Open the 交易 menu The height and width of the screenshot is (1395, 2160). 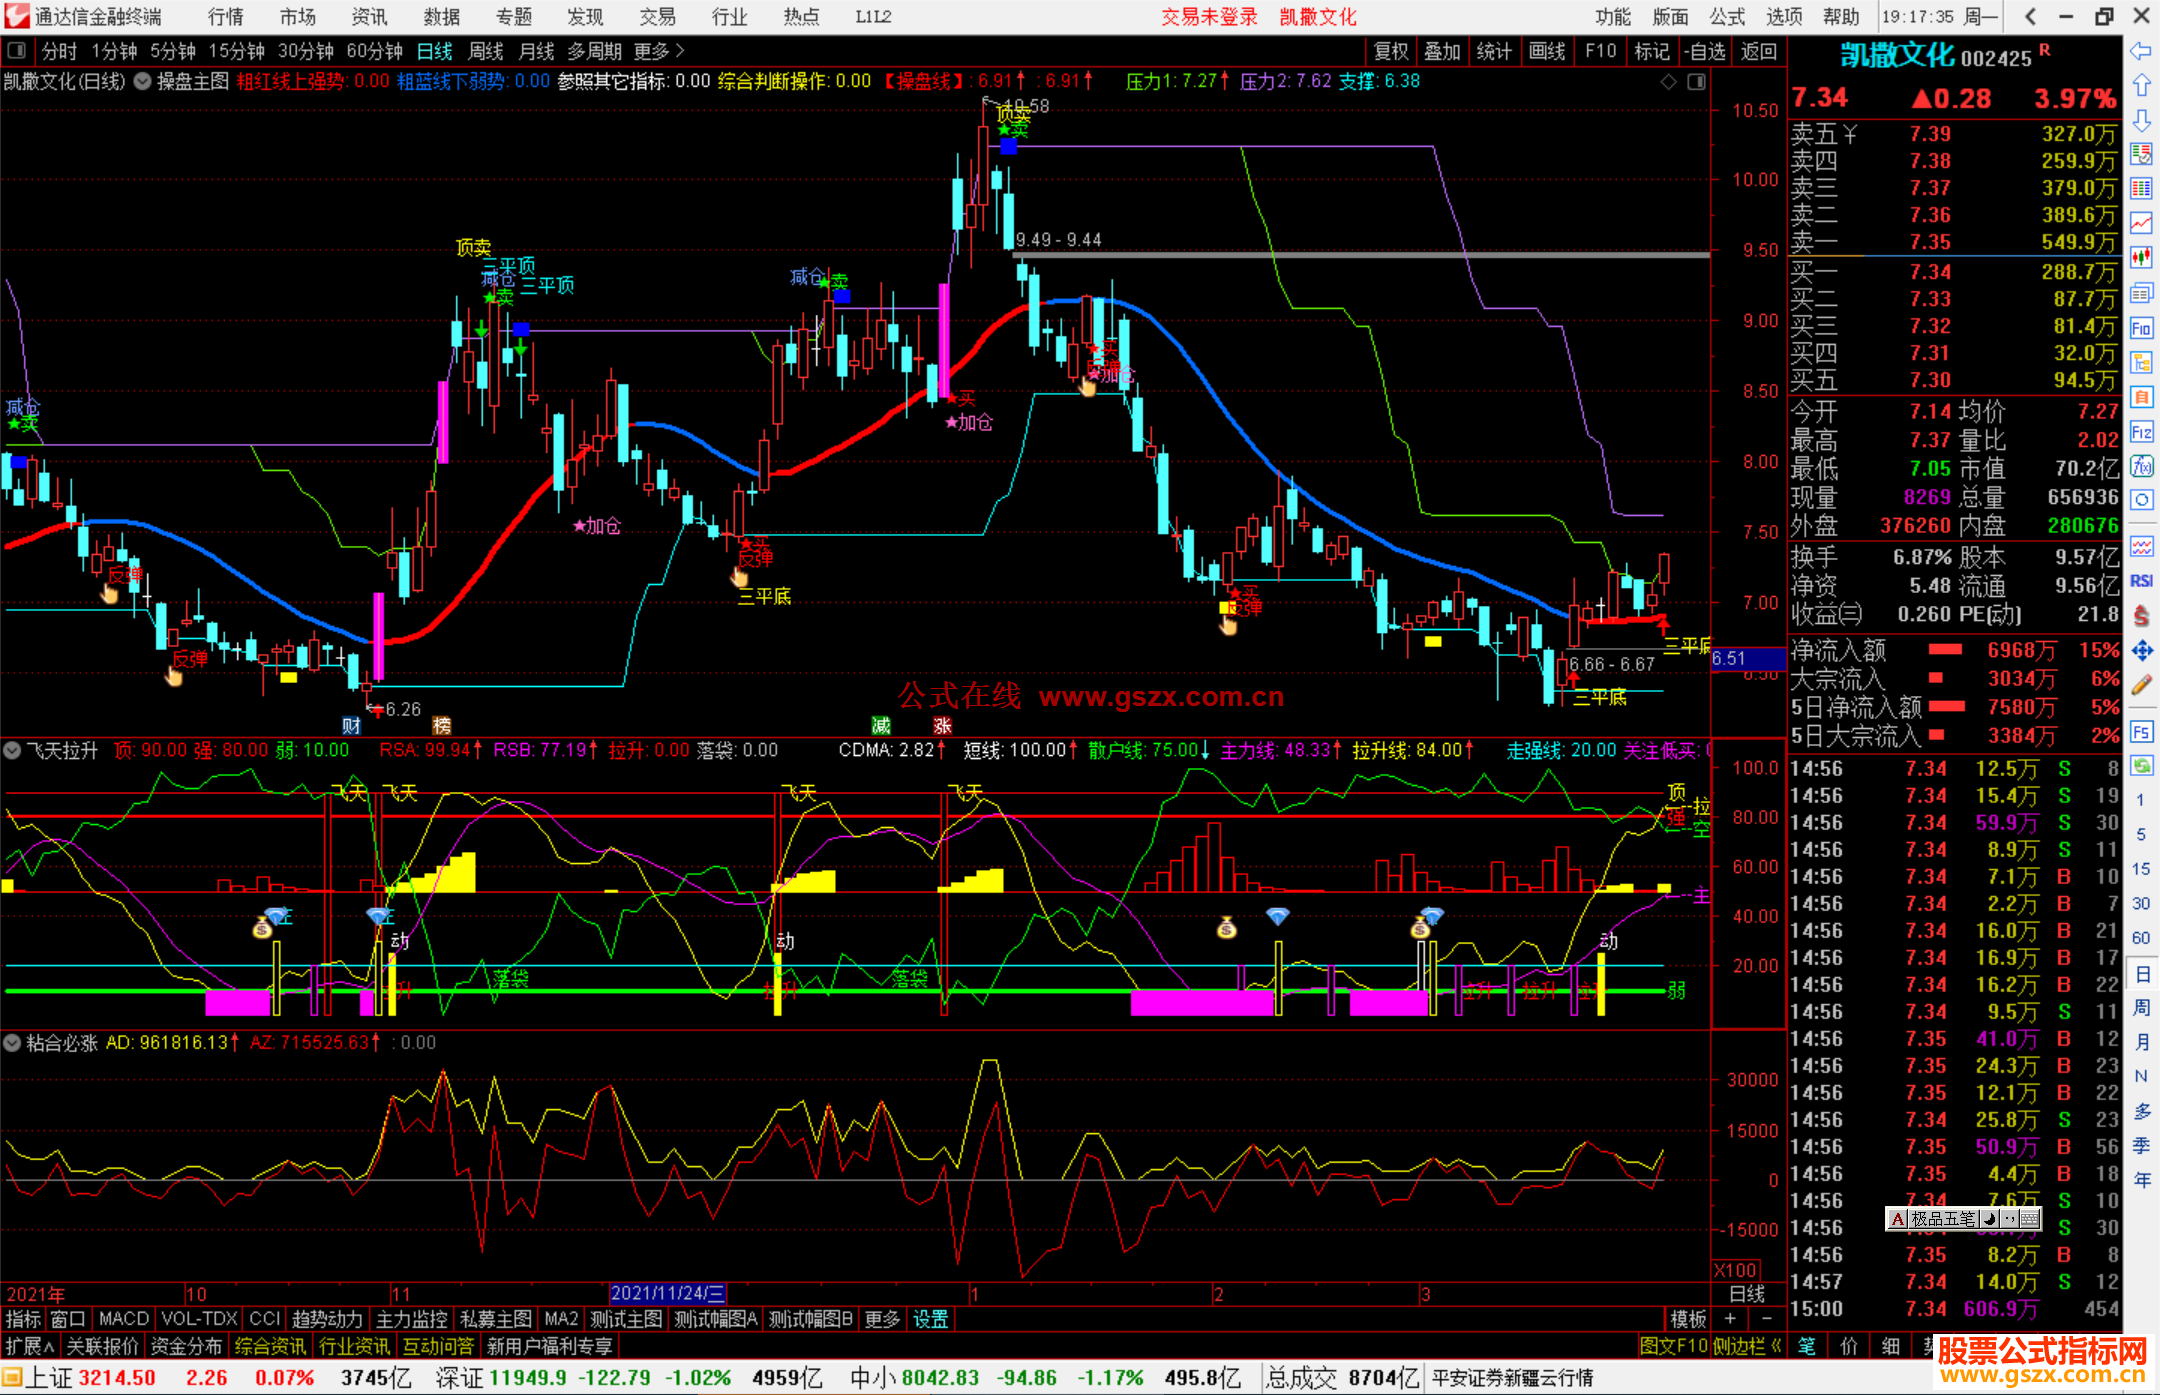658,16
